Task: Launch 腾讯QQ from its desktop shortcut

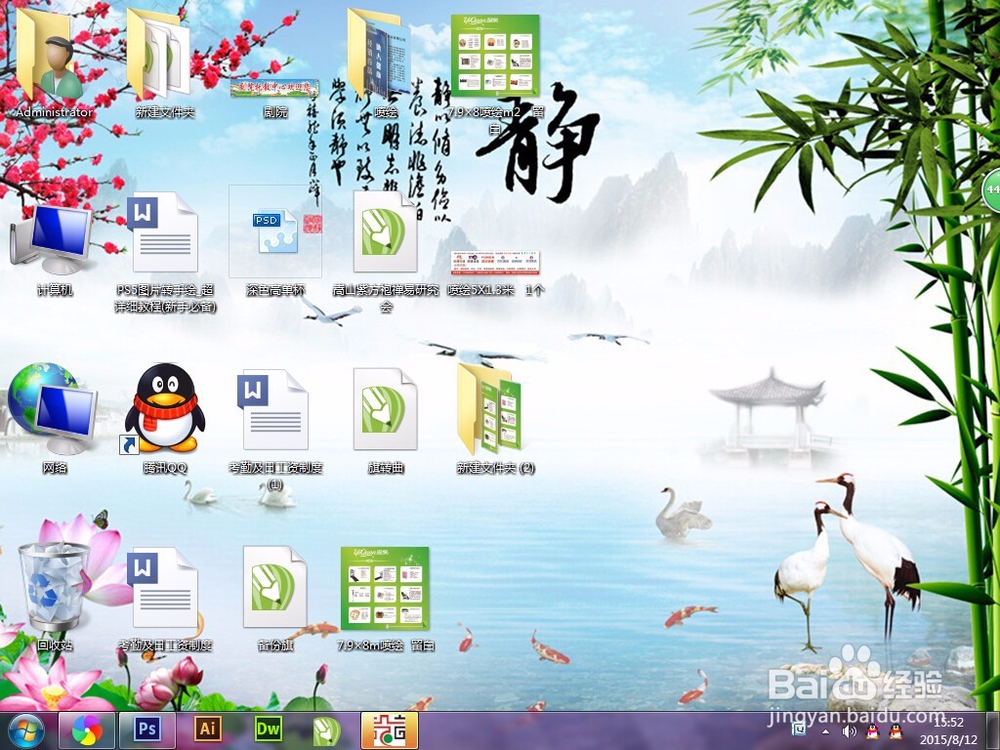Action: (x=164, y=410)
